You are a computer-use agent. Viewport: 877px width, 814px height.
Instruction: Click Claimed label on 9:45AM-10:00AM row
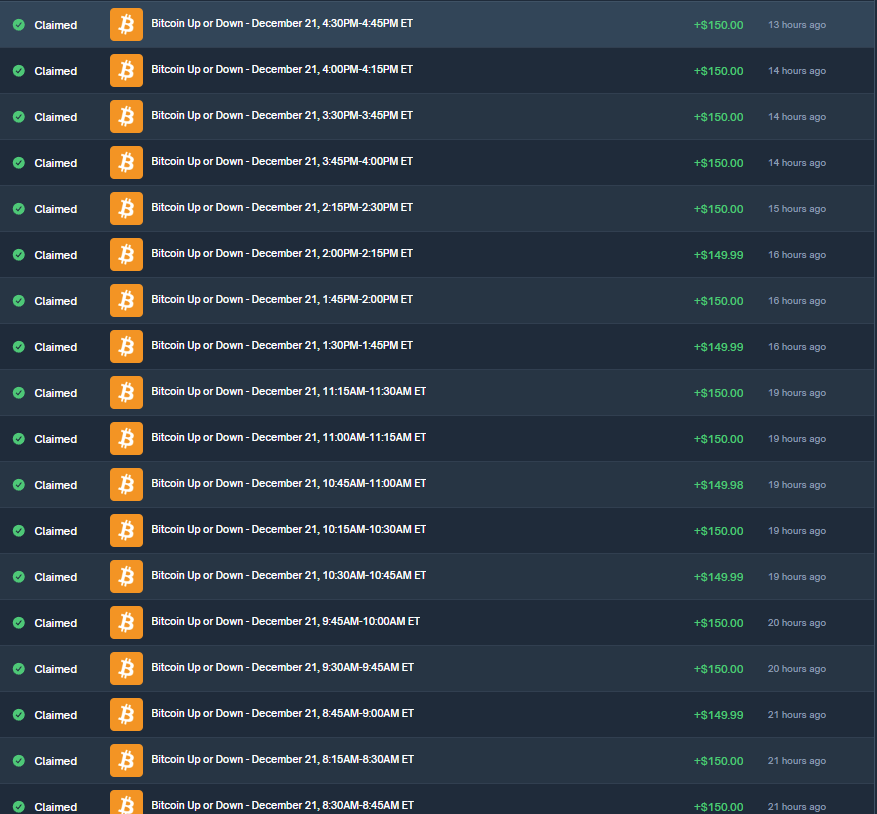pos(56,623)
